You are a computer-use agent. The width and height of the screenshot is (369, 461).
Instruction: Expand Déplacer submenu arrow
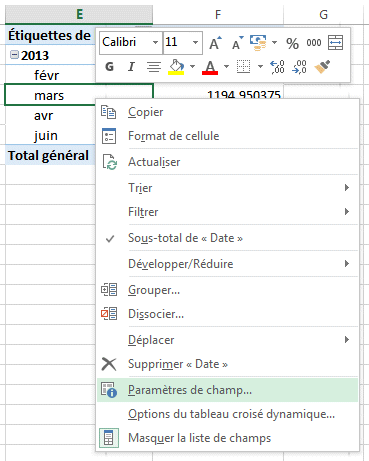pyautogui.click(x=347, y=339)
